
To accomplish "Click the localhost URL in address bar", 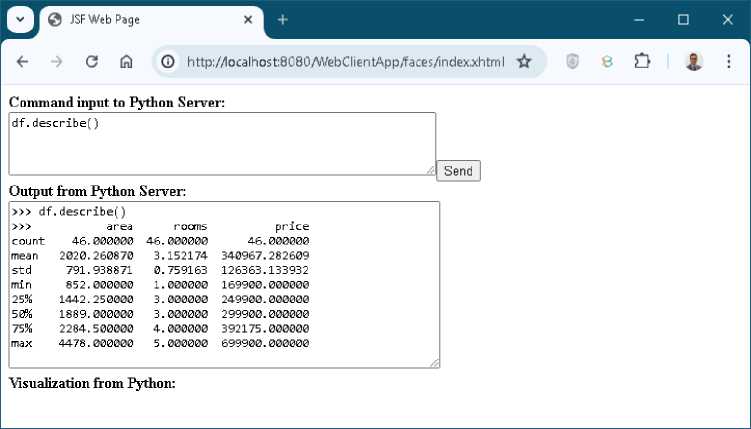I will (345, 62).
